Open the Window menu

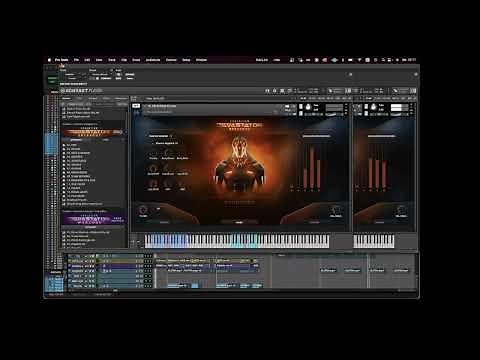click(x=201, y=60)
